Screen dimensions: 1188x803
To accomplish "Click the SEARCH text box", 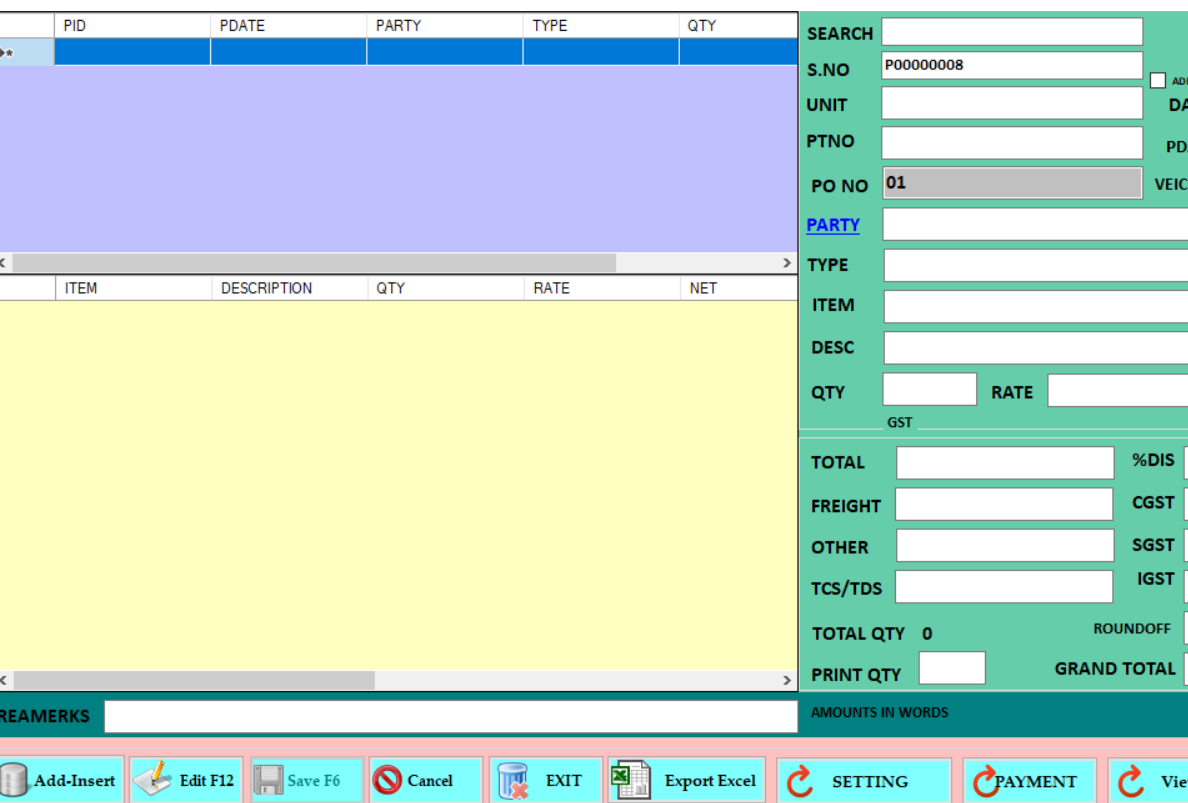I will click(1011, 33).
